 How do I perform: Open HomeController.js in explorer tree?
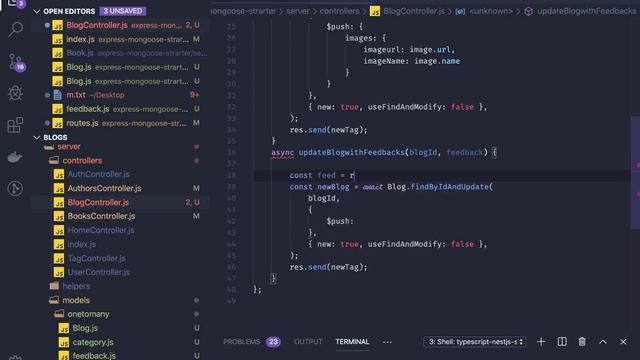click(101, 230)
